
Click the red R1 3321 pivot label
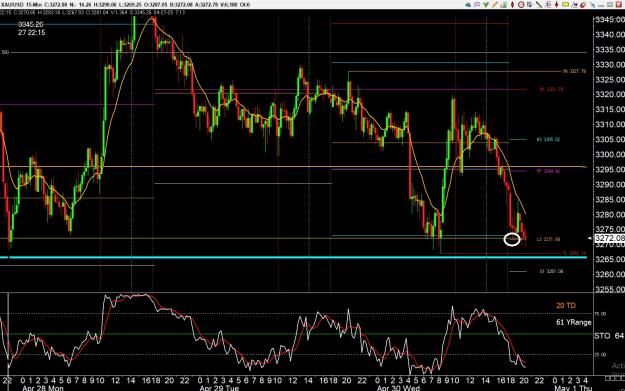click(551, 89)
